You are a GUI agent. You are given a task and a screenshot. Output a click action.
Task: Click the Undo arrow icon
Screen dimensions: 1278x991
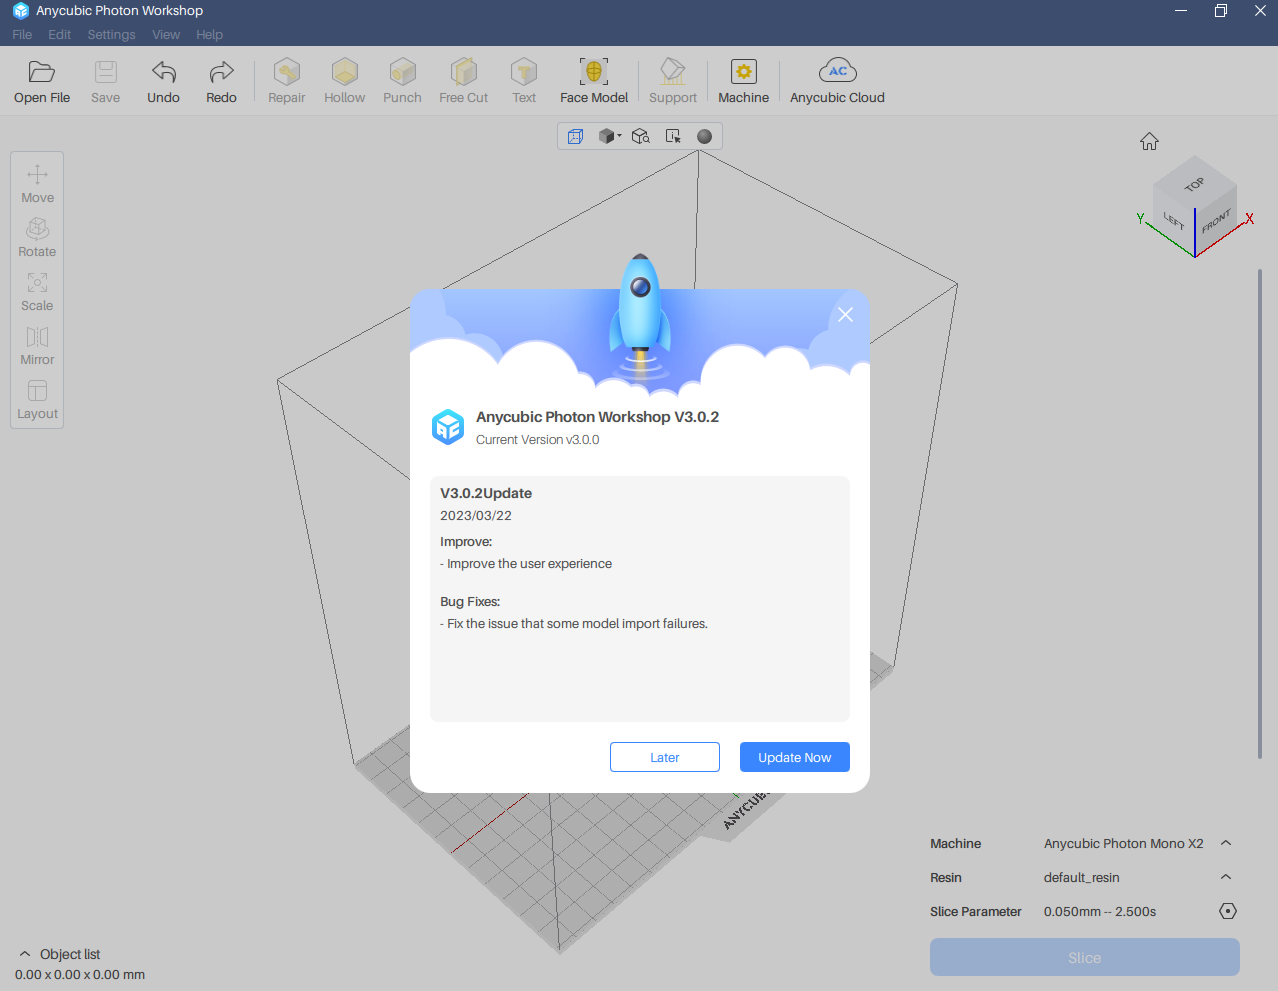(163, 72)
